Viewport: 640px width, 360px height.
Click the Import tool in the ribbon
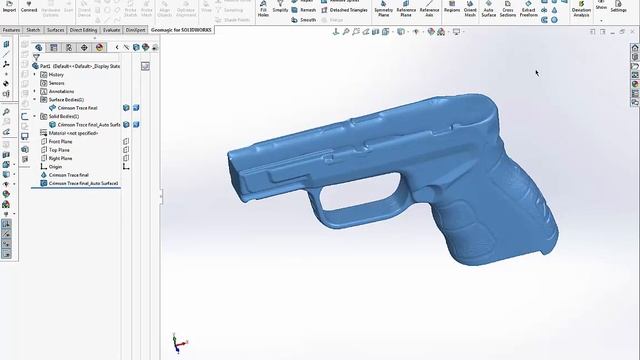point(9,7)
